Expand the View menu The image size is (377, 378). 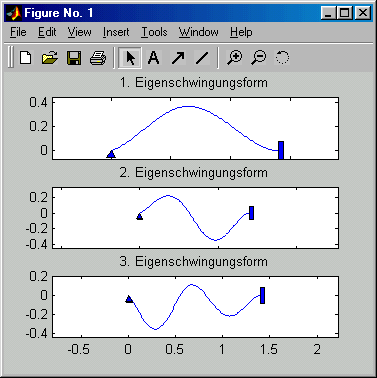point(80,32)
